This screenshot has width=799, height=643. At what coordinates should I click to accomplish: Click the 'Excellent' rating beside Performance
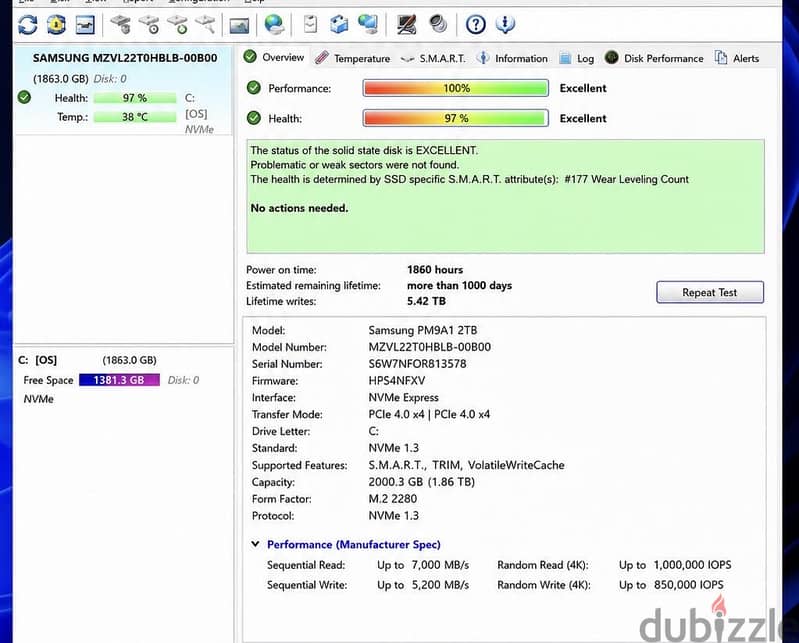[x=583, y=88]
